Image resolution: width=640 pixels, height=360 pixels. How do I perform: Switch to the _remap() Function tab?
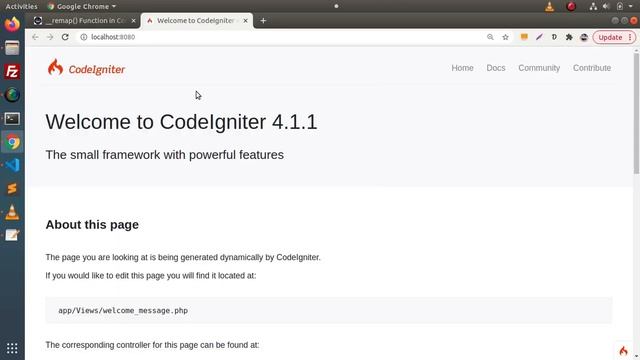pos(85,20)
